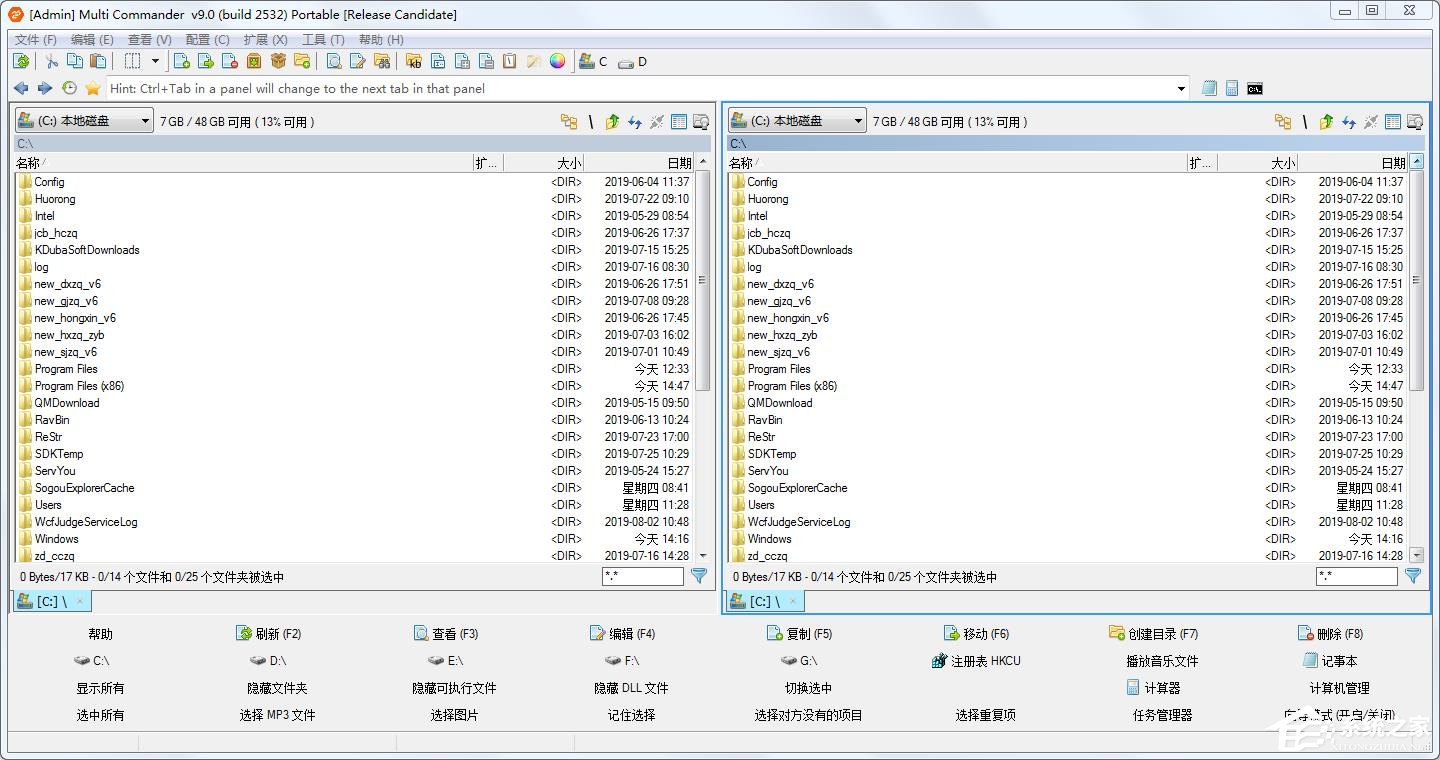The width and height of the screenshot is (1440, 760).
Task: Select the right panel [C:] \ tab
Action: pos(764,601)
